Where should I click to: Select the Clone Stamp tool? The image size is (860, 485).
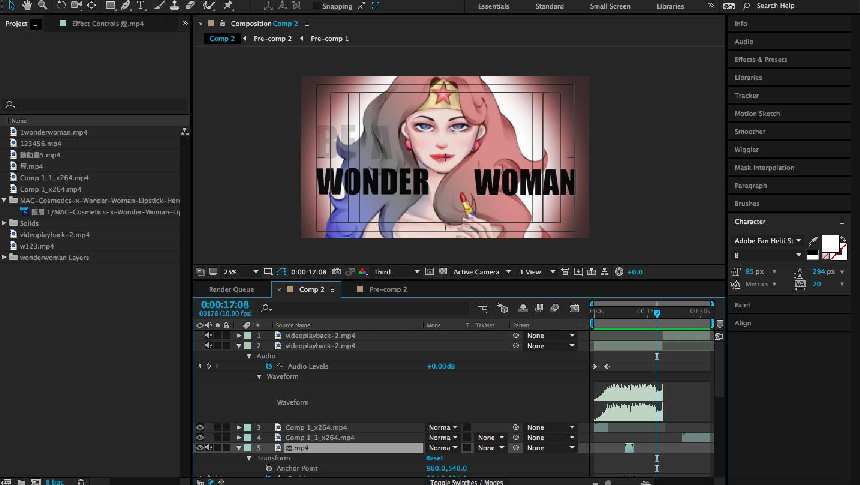click(174, 5)
